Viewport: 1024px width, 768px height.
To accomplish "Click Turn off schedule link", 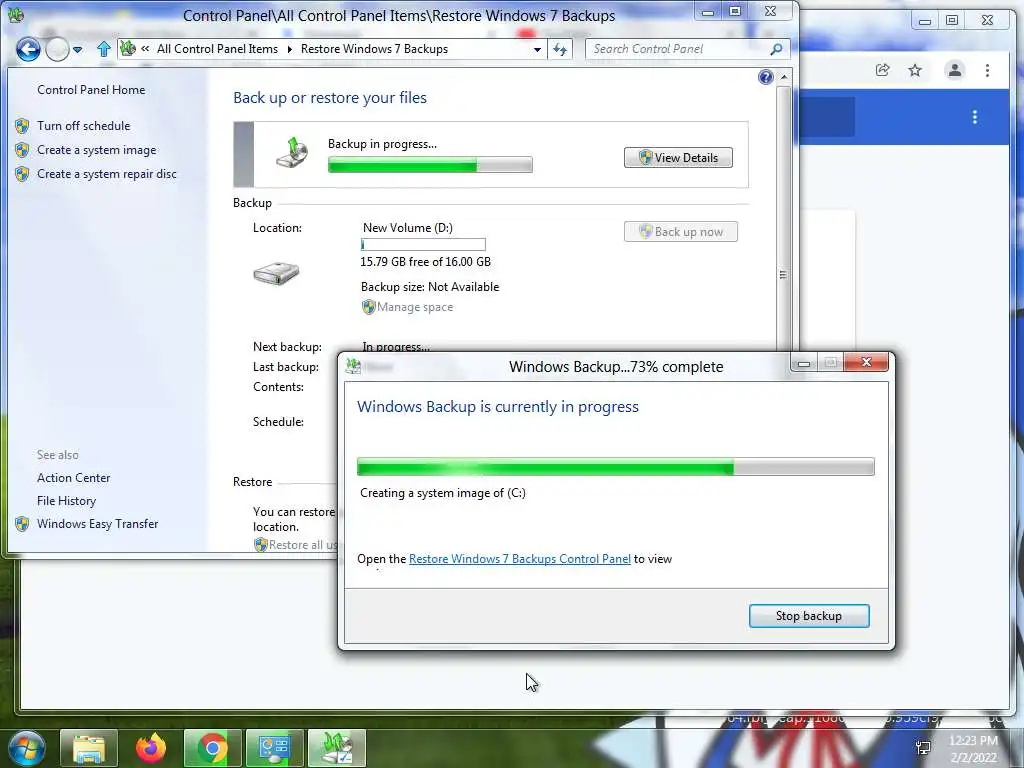I will (x=84, y=125).
